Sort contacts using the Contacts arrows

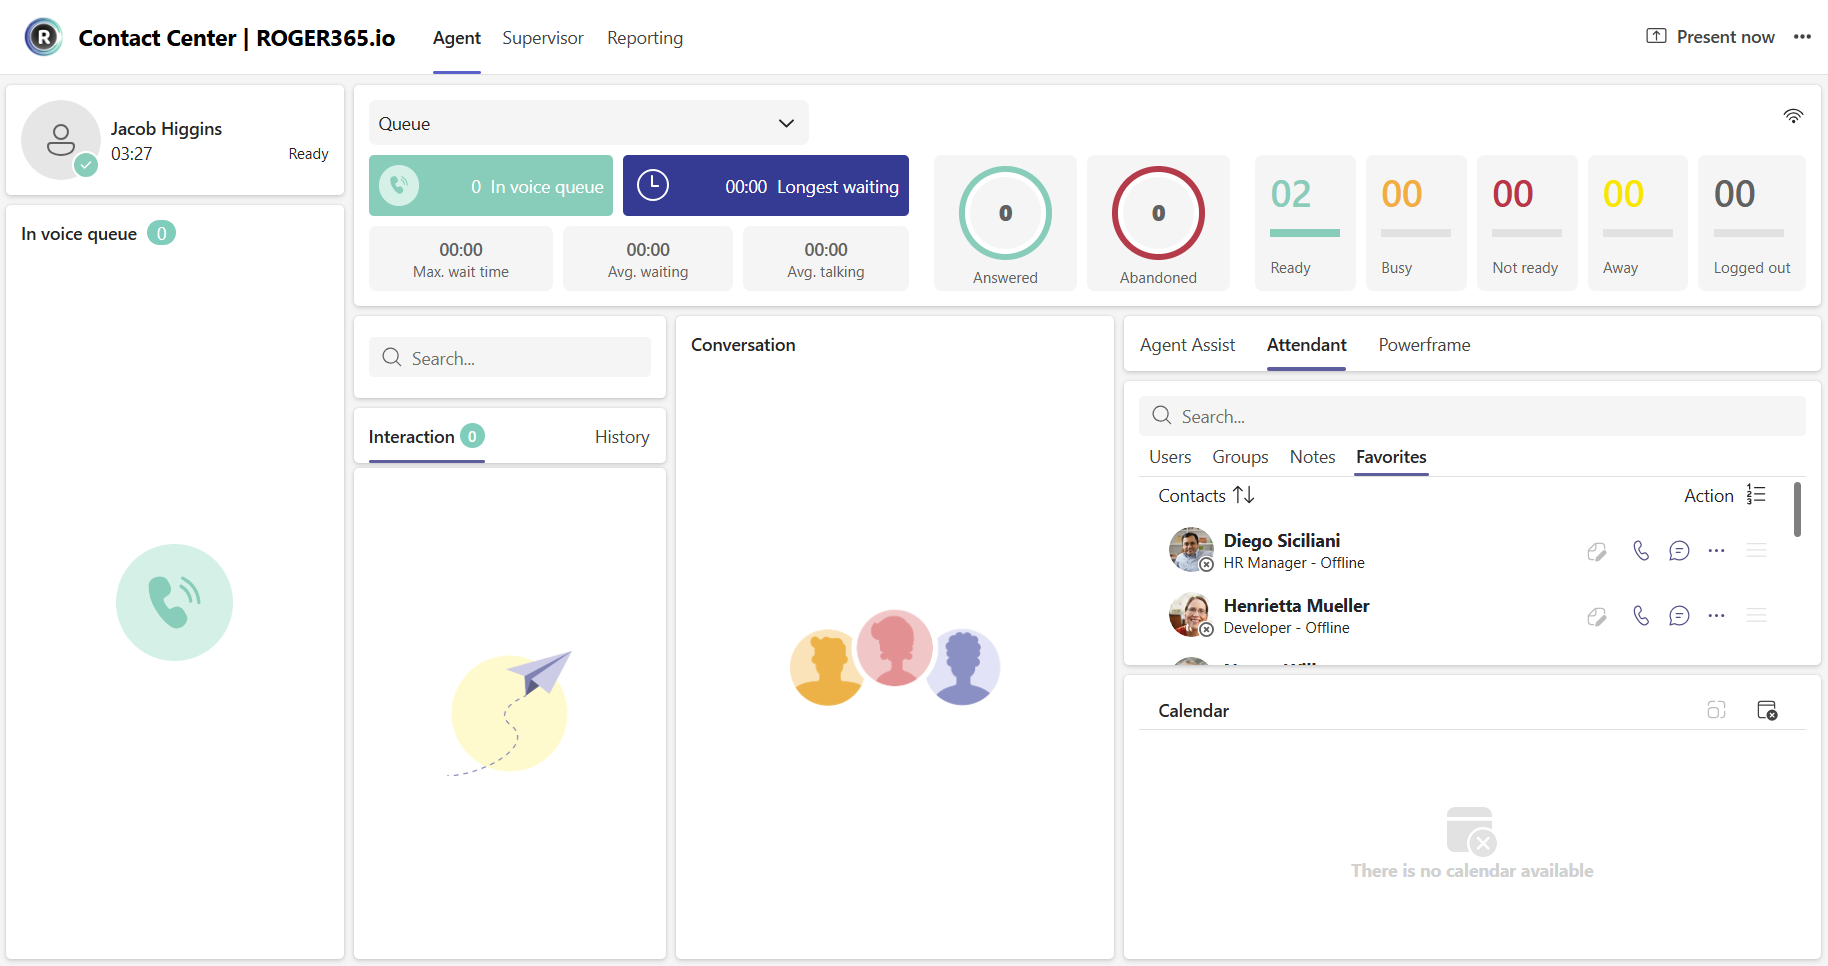coord(1243,495)
